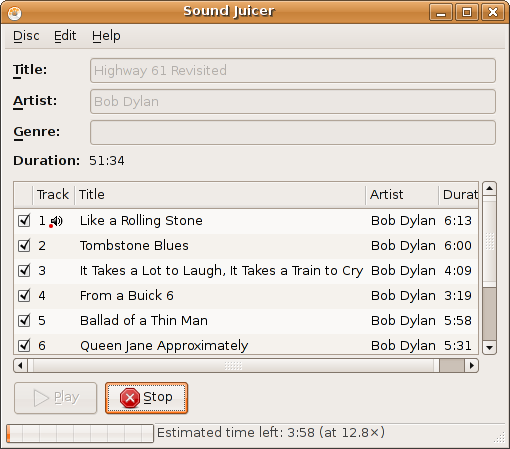Sort by the Title column header
This screenshot has width=510, height=449.
coord(220,194)
